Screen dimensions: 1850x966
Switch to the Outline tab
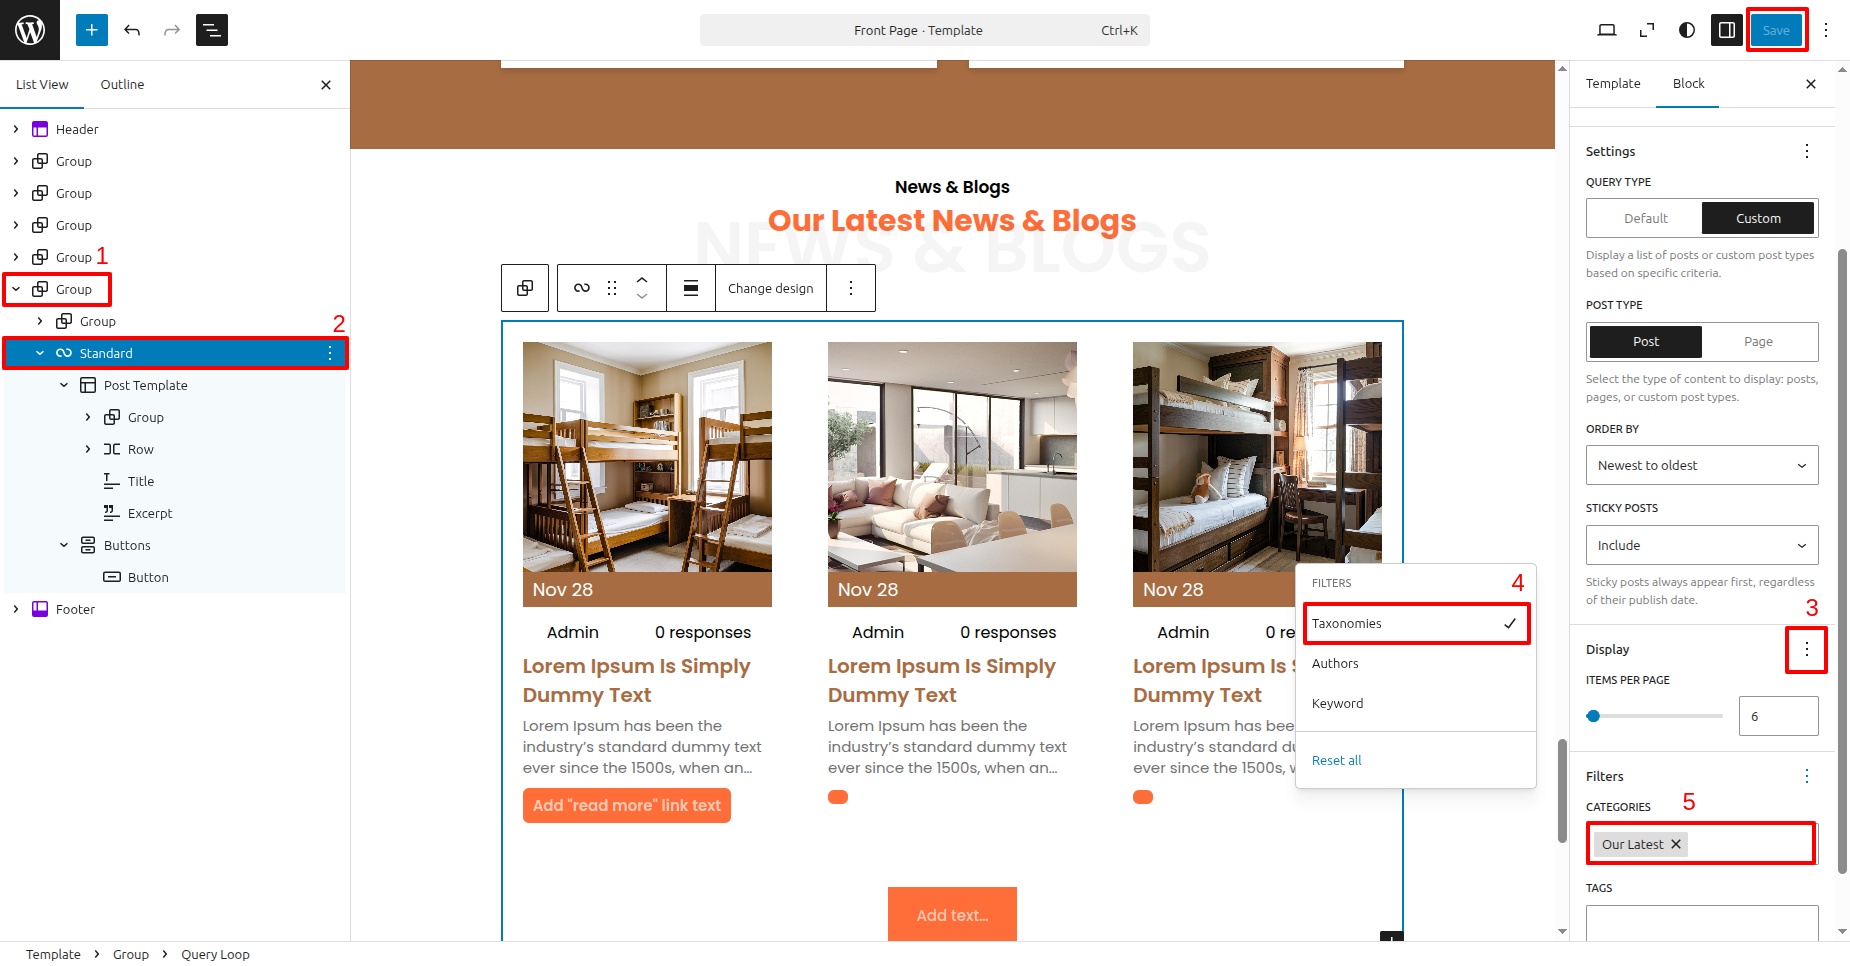tap(122, 85)
